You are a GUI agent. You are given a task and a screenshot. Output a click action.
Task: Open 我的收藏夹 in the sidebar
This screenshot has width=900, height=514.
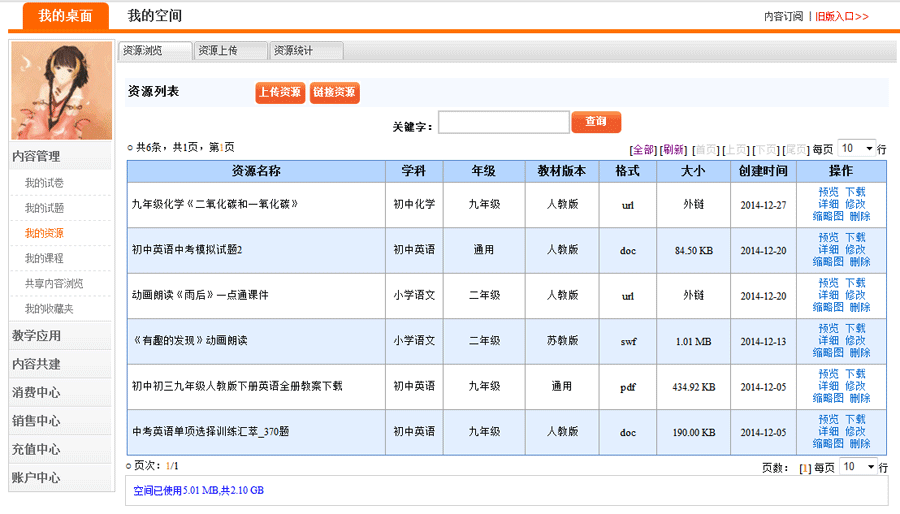pyautogui.click(x=49, y=309)
